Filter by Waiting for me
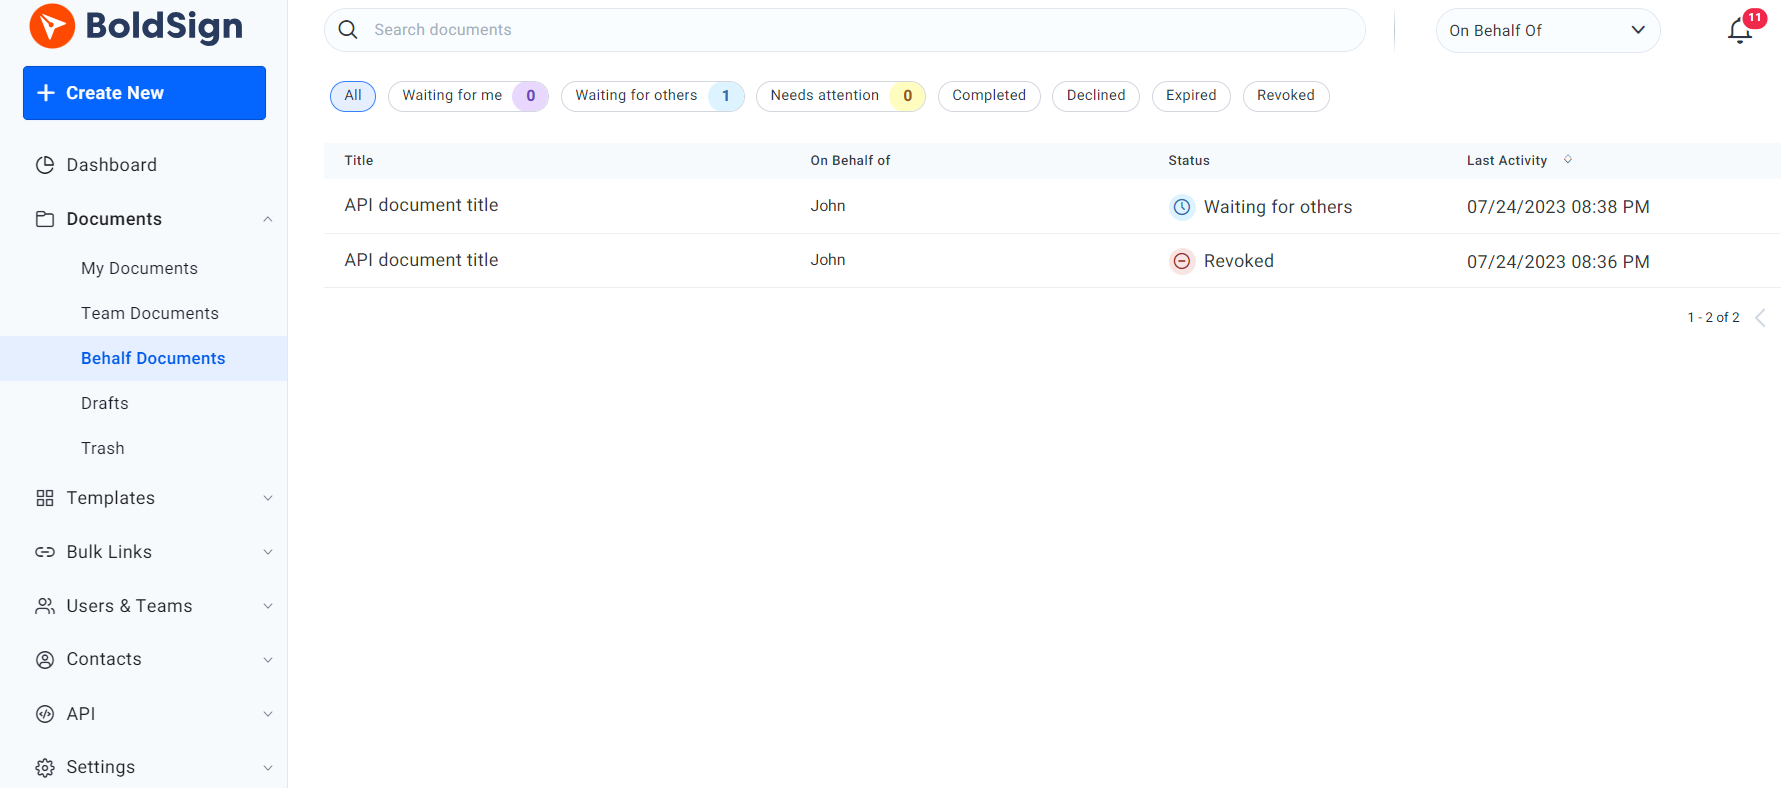The image size is (1781, 788). 468,96
